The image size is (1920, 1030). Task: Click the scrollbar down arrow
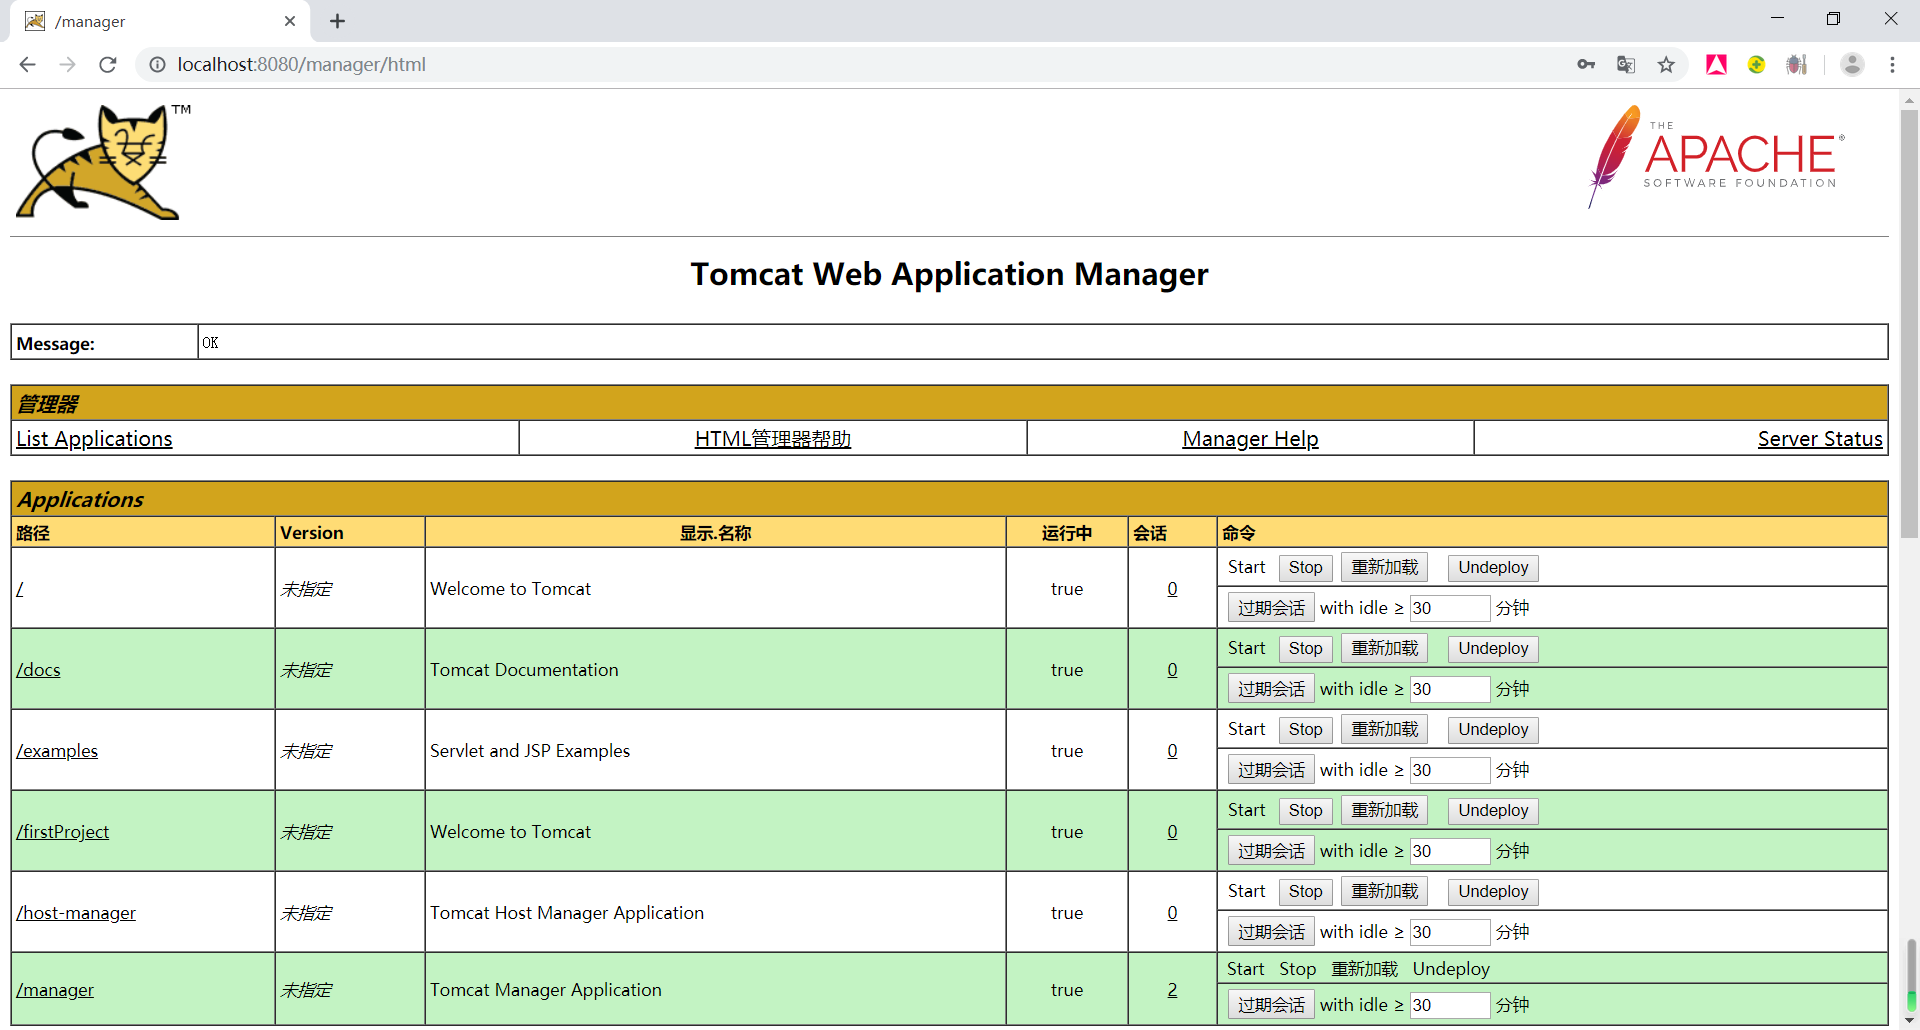tap(1909, 1021)
